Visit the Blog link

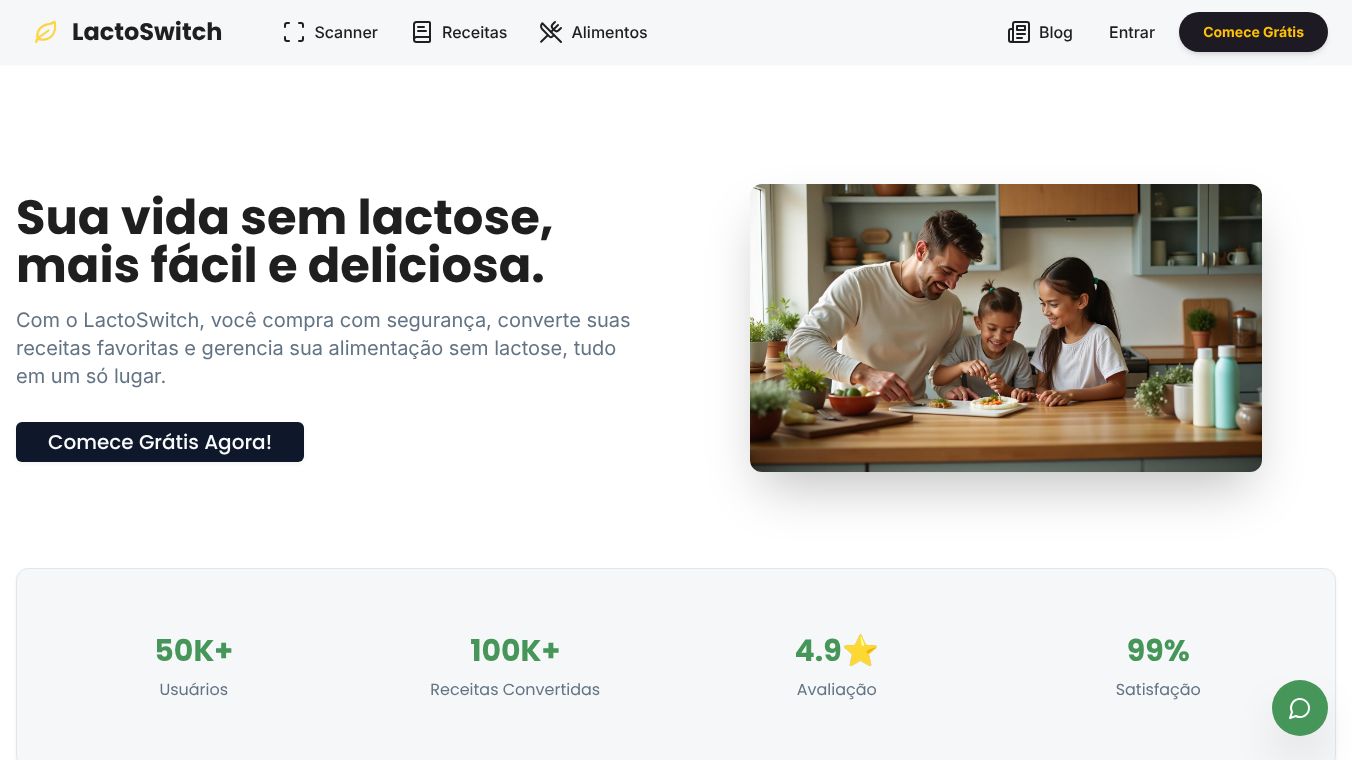(1040, 32)
